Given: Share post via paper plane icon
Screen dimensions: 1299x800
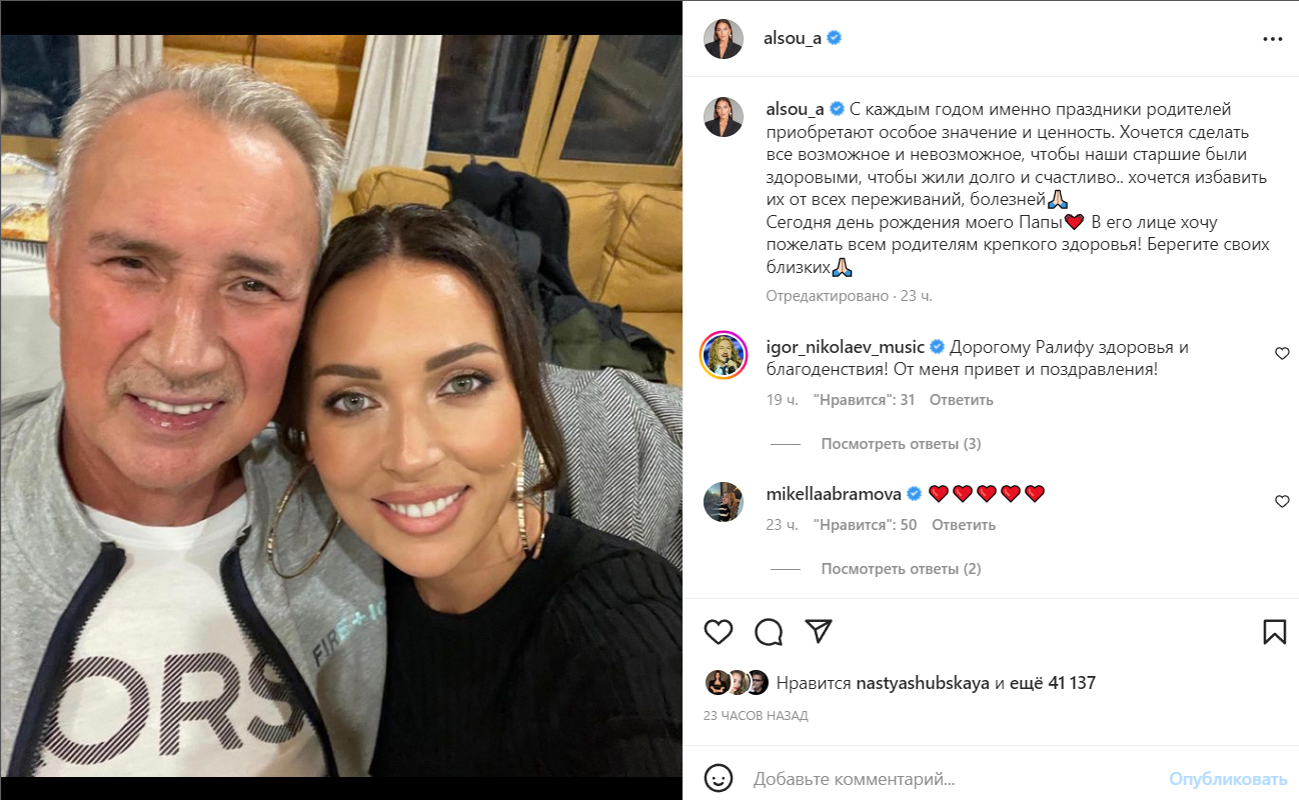Looking at the screenshot, I should click(819, 631).
